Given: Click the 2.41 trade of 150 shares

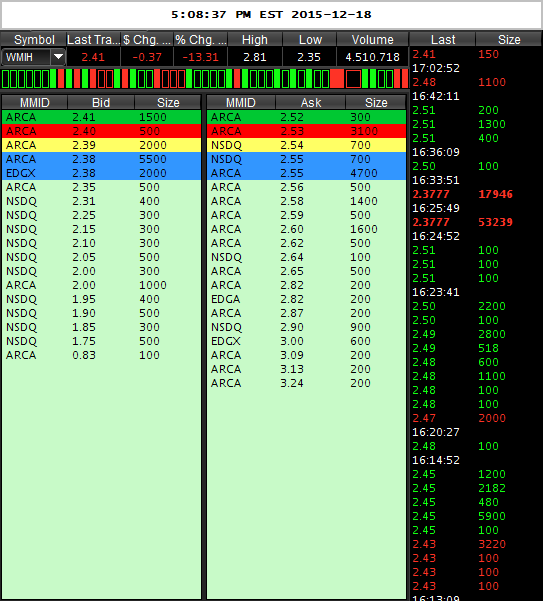Looking at the screenshot, I should 476,54.
